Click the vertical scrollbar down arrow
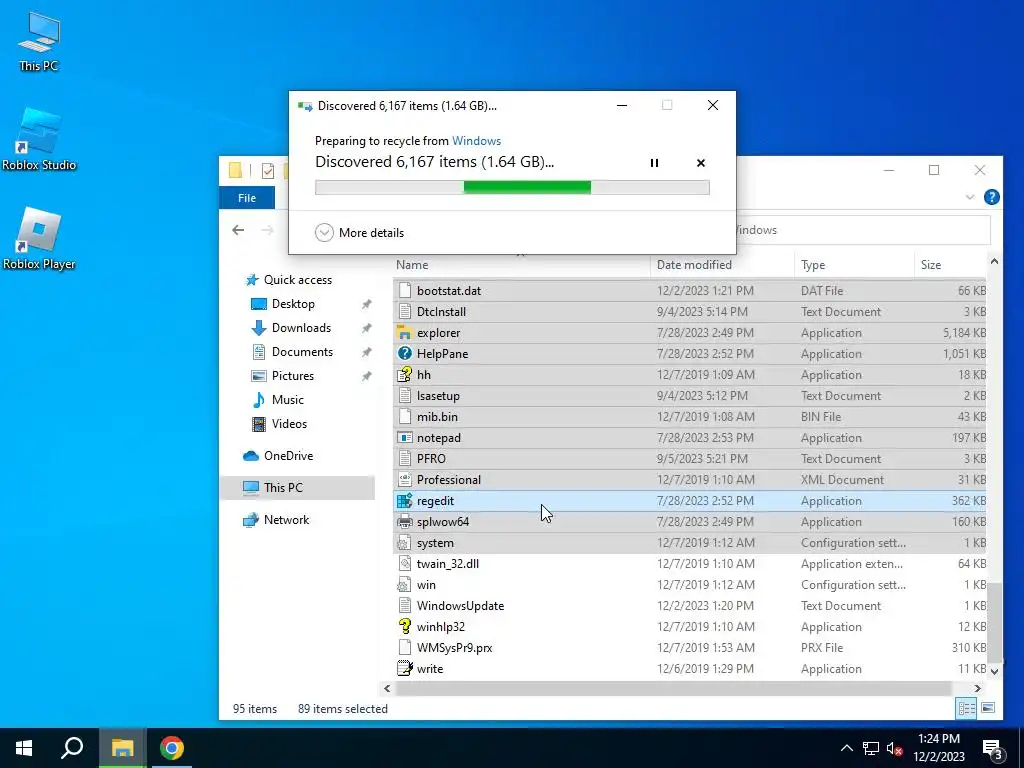This screenshot has height=768, width=1024. click(x=994, y=671)
